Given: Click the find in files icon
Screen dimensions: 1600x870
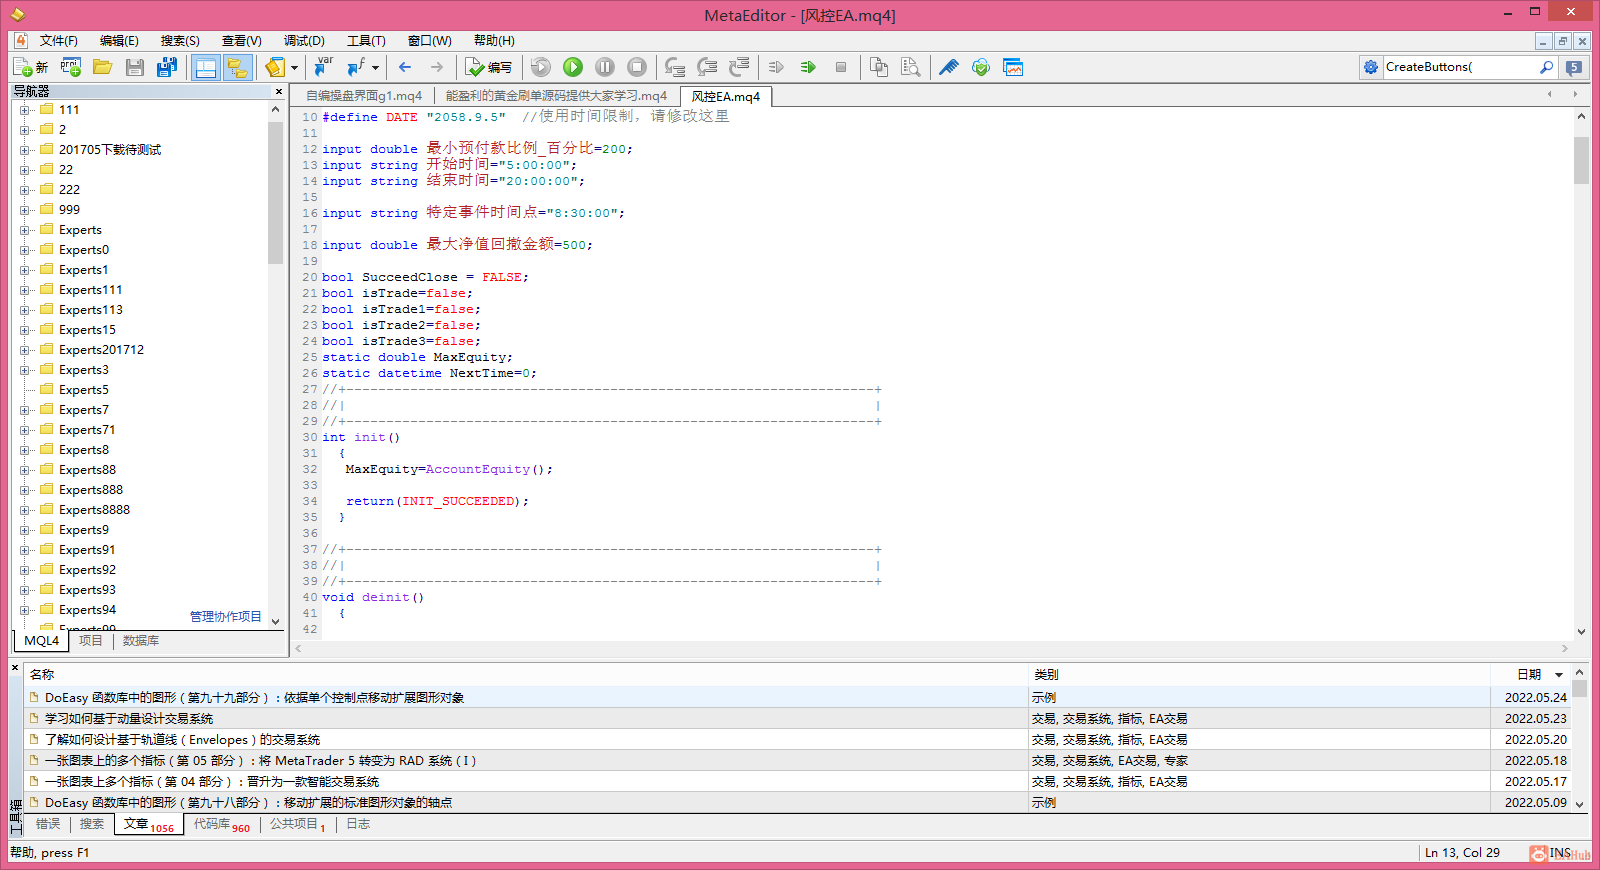Looking at the screenshot, I should pyautogui.click(x=911, y=67).
